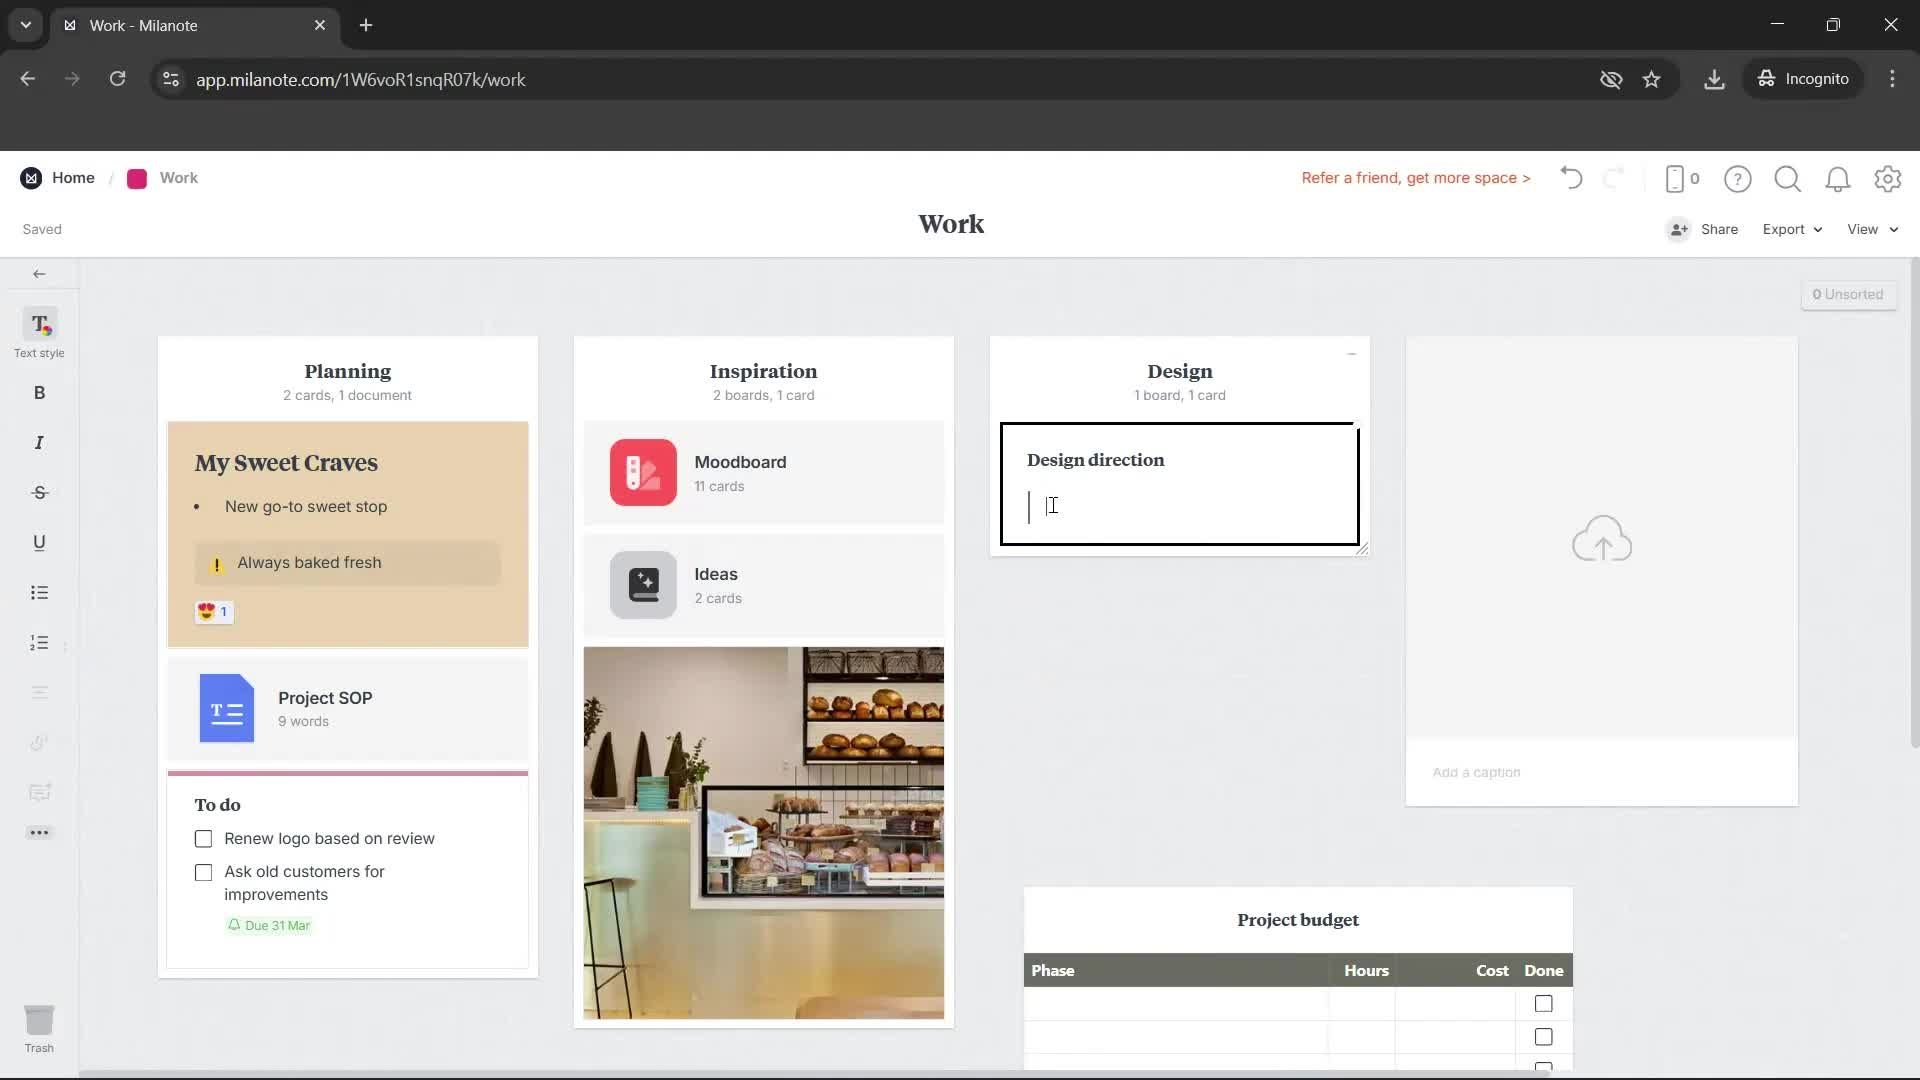Insert a bulleted list
This screenshot has height=1080, width=1920.
coord(39,592)
